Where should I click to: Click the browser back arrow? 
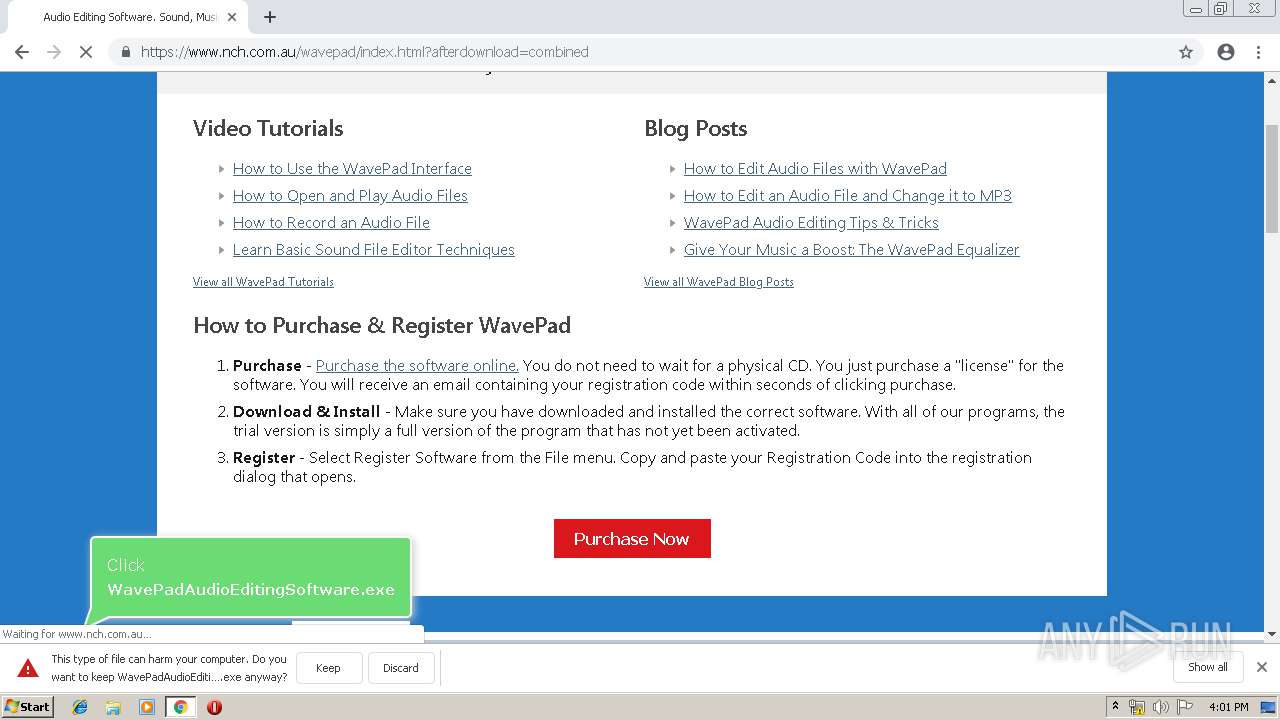(22, 52)
